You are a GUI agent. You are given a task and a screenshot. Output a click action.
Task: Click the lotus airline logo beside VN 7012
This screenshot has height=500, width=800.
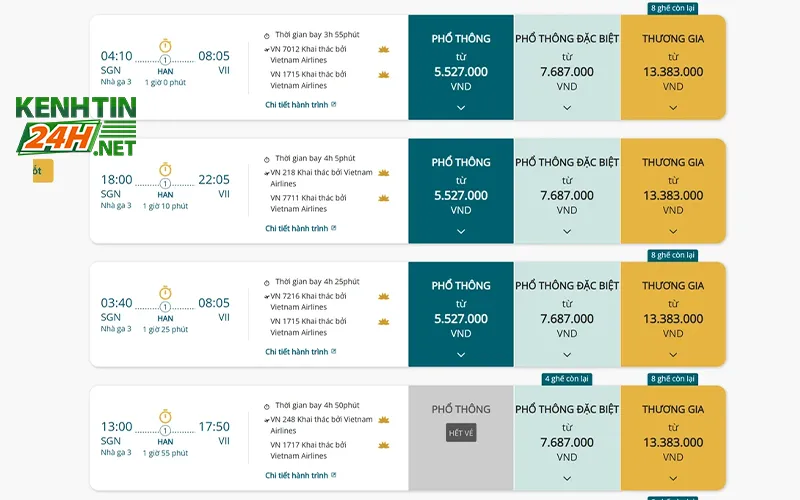pos(383,49)
